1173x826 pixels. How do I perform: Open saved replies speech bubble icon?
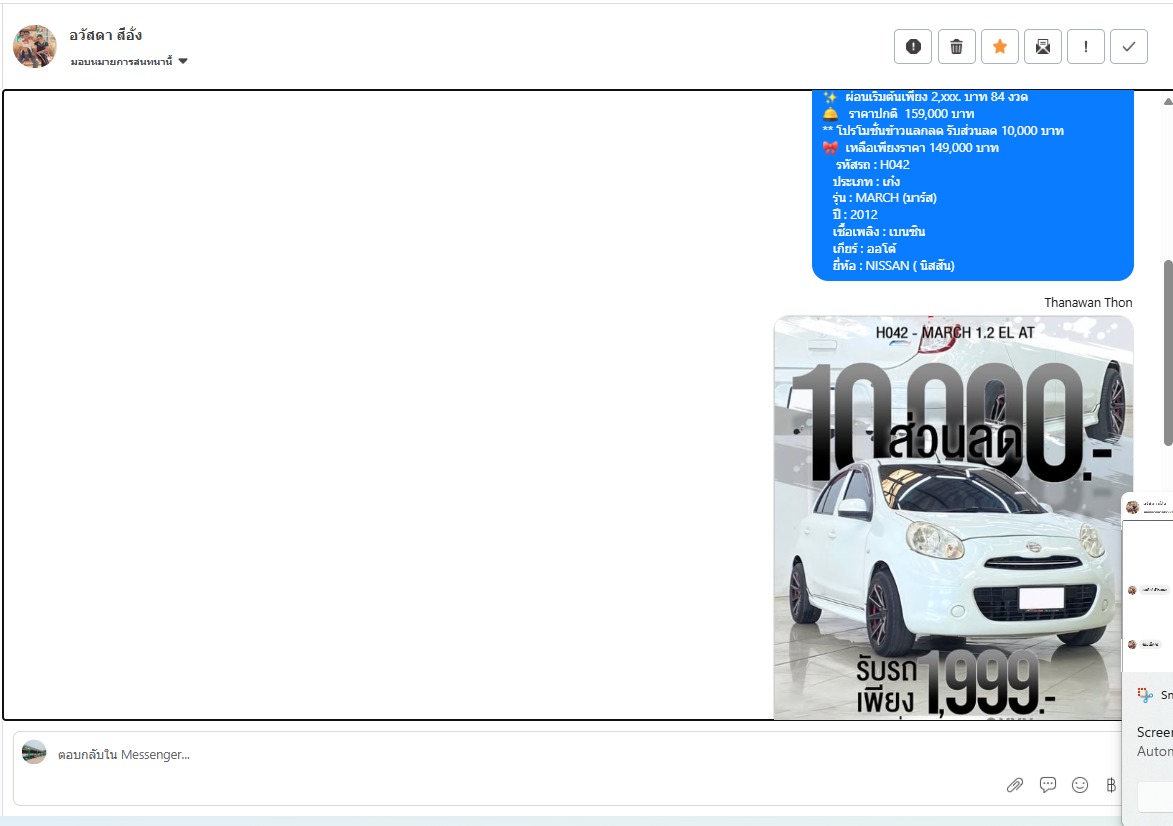(1048, 785)
